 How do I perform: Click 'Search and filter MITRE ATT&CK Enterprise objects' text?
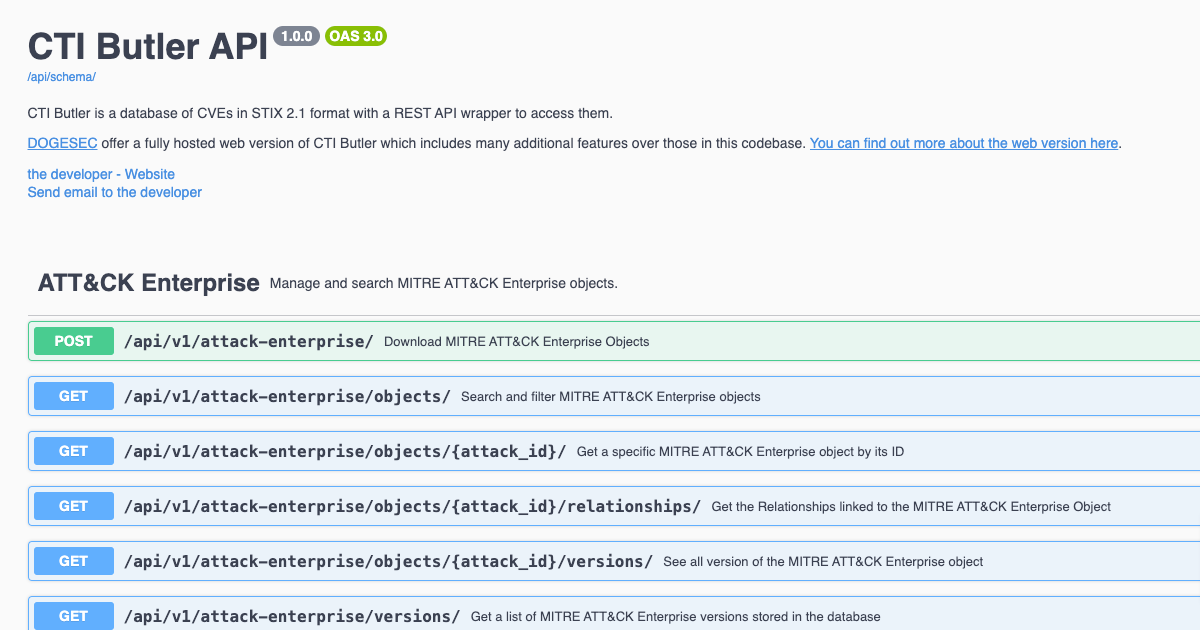[x=611, y=397]
